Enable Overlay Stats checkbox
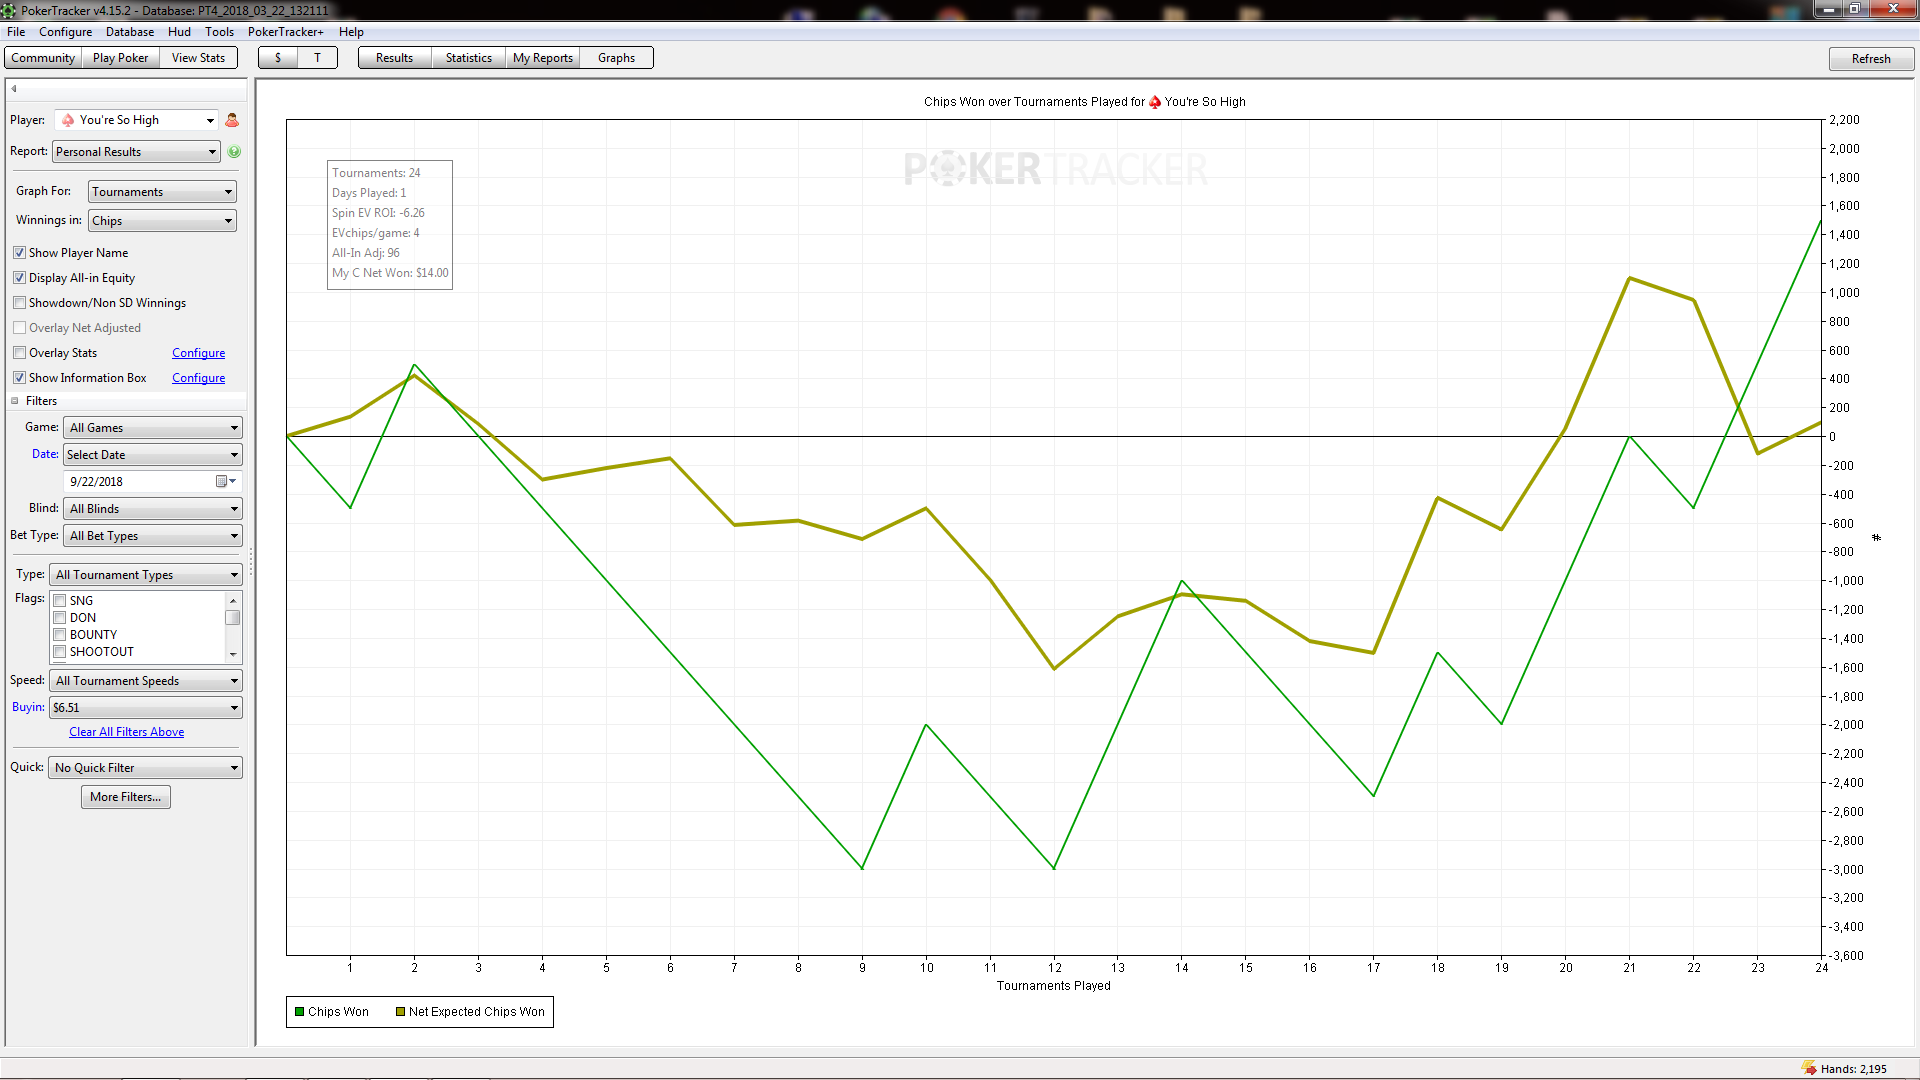The height and width of the screenshot is (1080, 1920). [19, 353]
